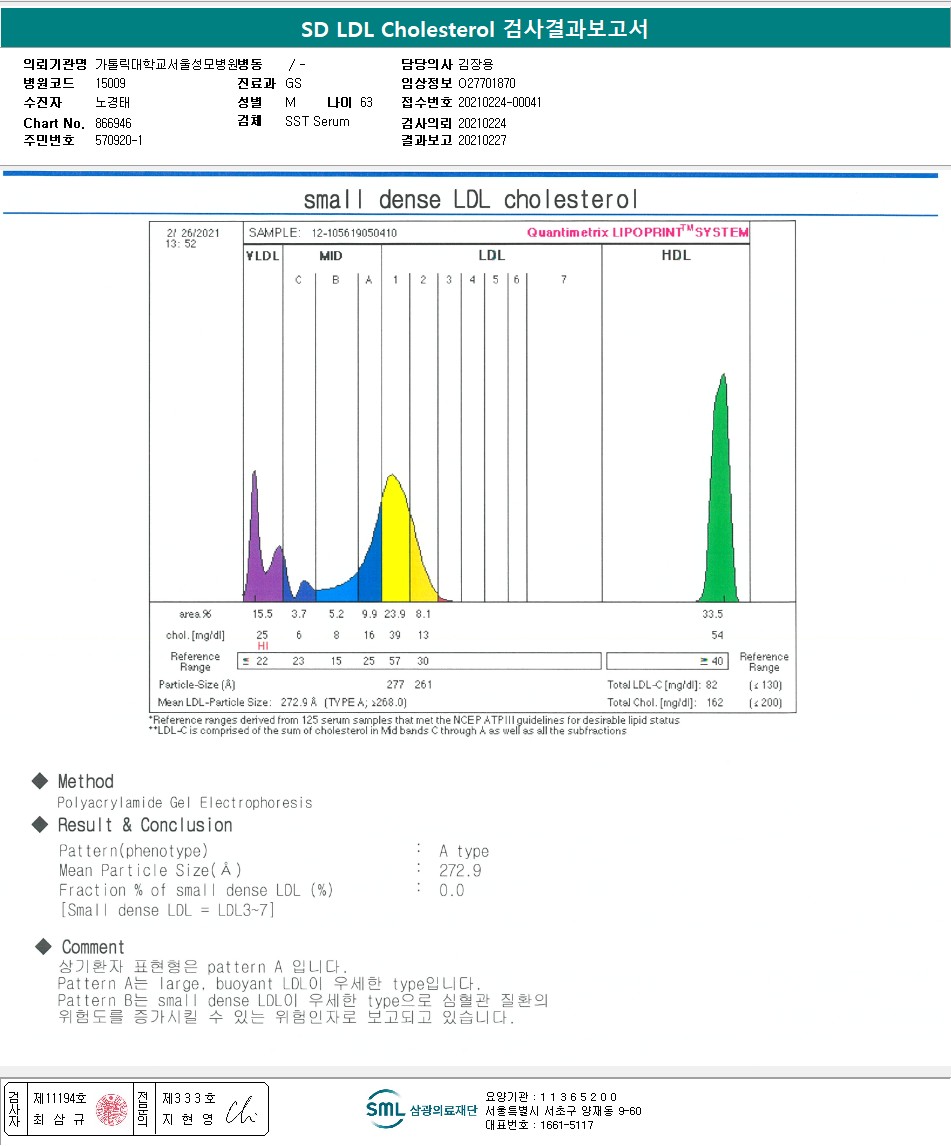Select reception number 20210224-00041
Viewport: 951px width, 1146px height.
click(x=500, y=102)
